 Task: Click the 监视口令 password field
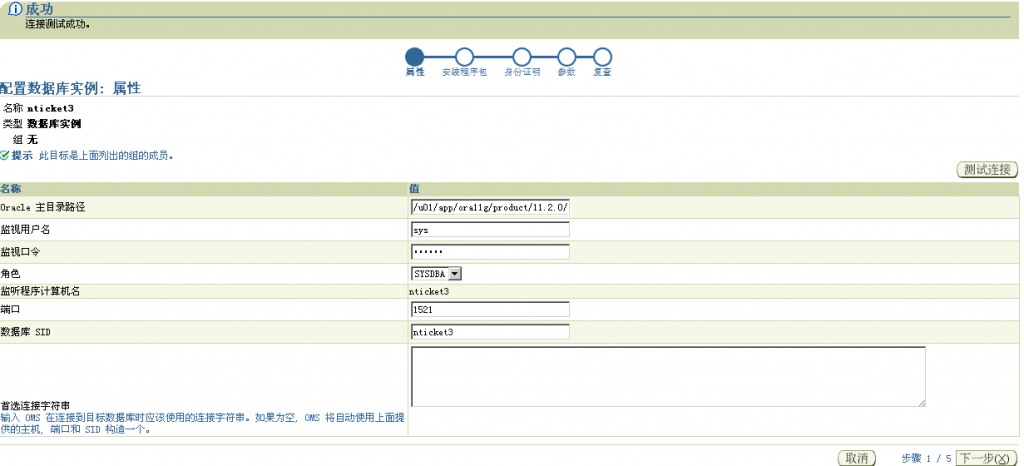[x=490, y=252]
